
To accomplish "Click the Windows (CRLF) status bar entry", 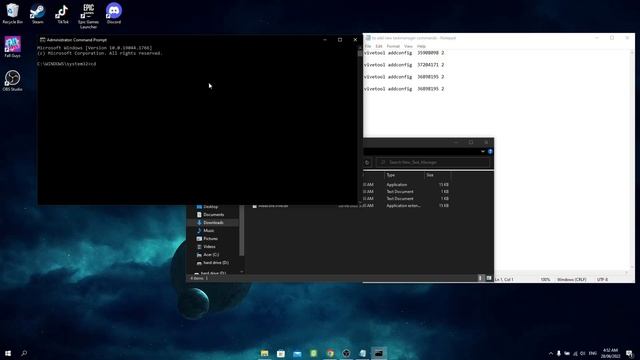I will click(571, 280).
